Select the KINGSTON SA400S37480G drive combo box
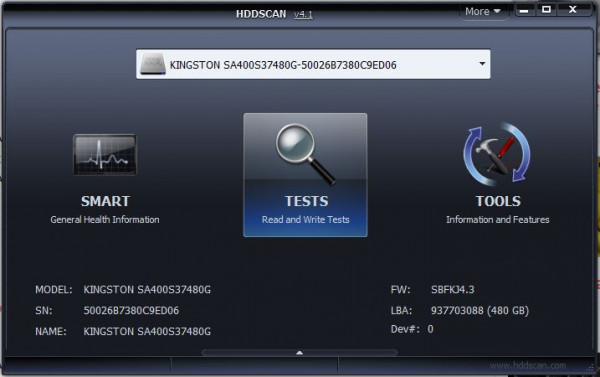 point(313,64)
